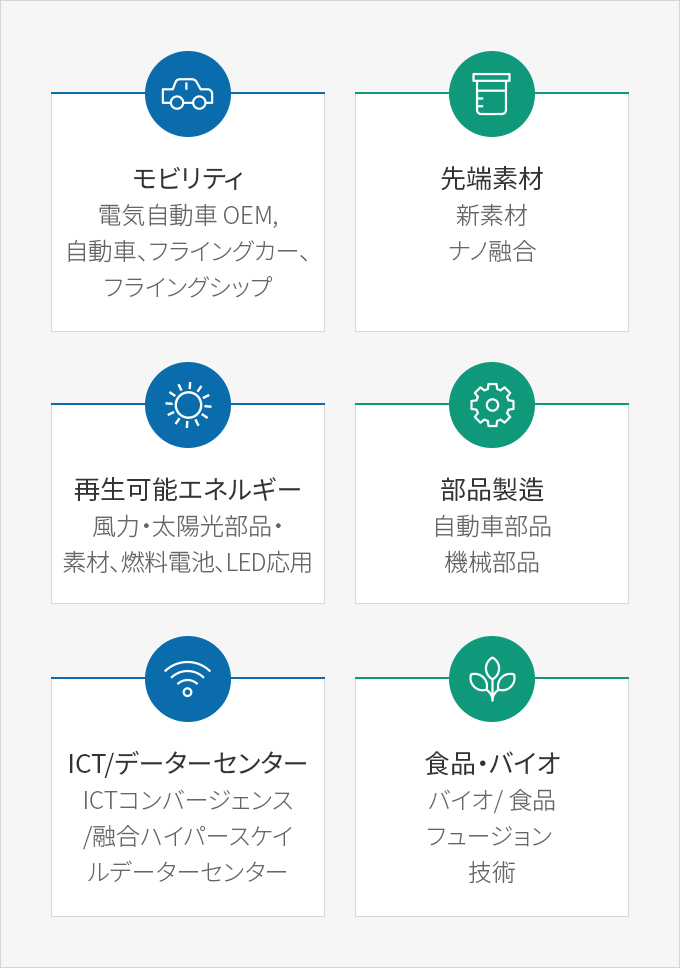Screen dimensions: 680x968
Task: Click the blue wifi icon for ICT
Action: 188,679
